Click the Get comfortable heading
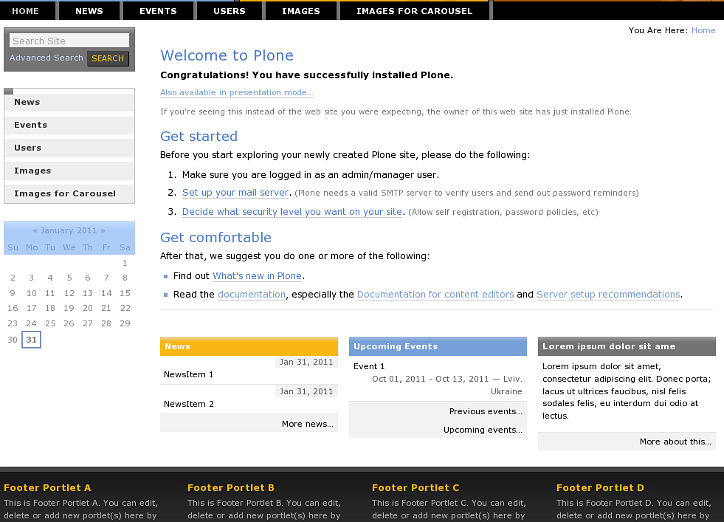This screenshot has height=522, width=724. (x=216, y=237)
